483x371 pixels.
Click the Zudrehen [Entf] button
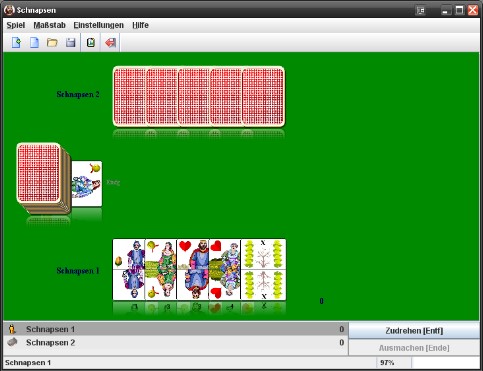point(414,331)
